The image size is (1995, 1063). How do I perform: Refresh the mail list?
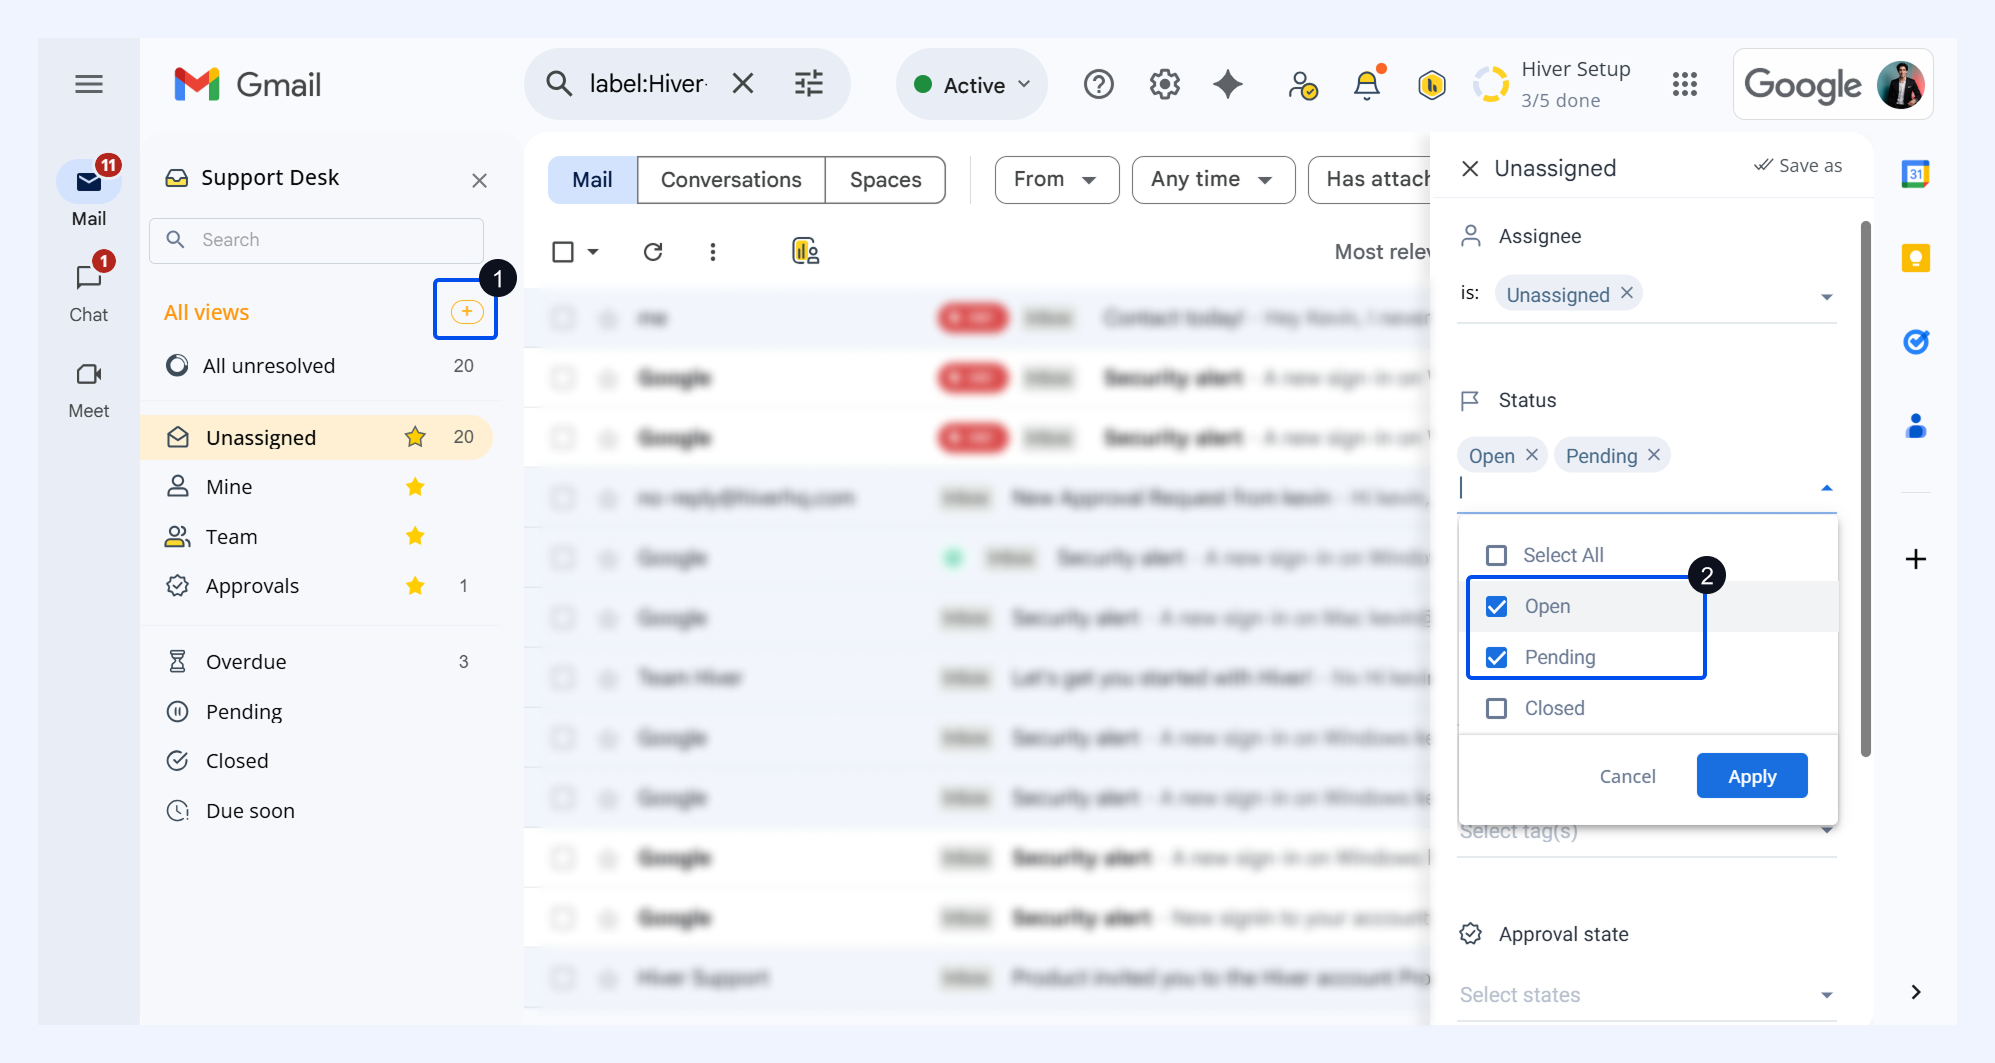click(653, 252)
